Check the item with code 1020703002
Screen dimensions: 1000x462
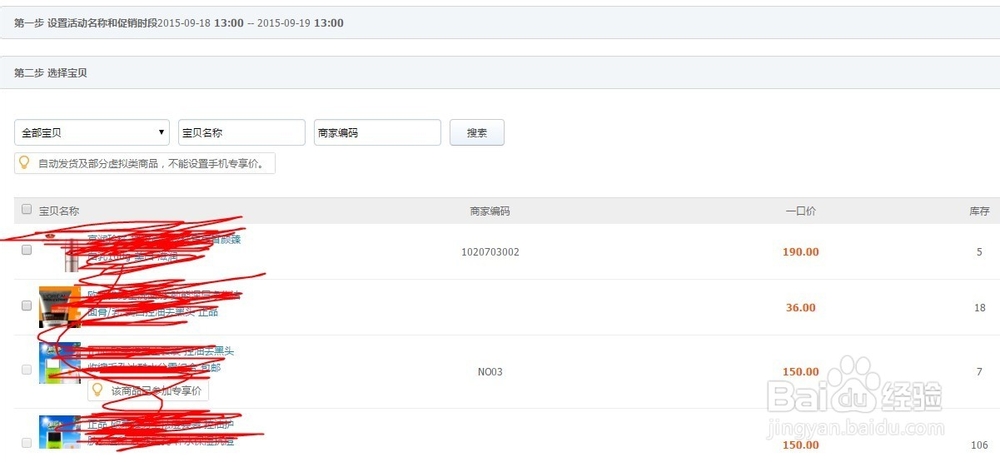(x=26, y=251)
